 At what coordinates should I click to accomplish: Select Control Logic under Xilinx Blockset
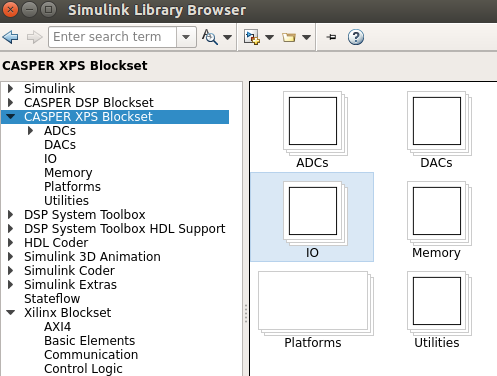[83, 369]
